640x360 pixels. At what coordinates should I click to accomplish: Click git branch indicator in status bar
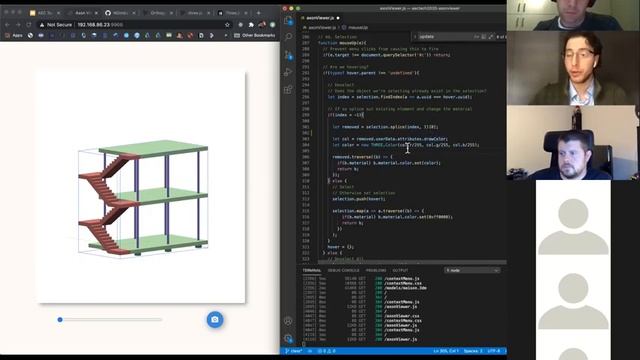(294, 351)
